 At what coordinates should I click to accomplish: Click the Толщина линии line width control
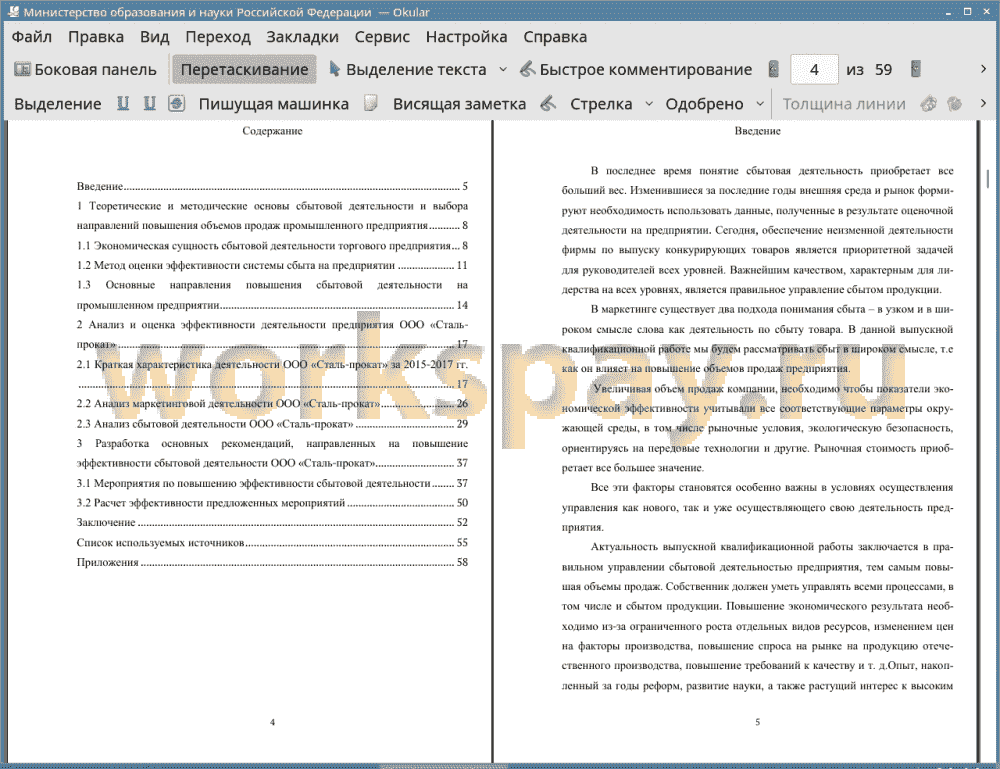point(844,104)
